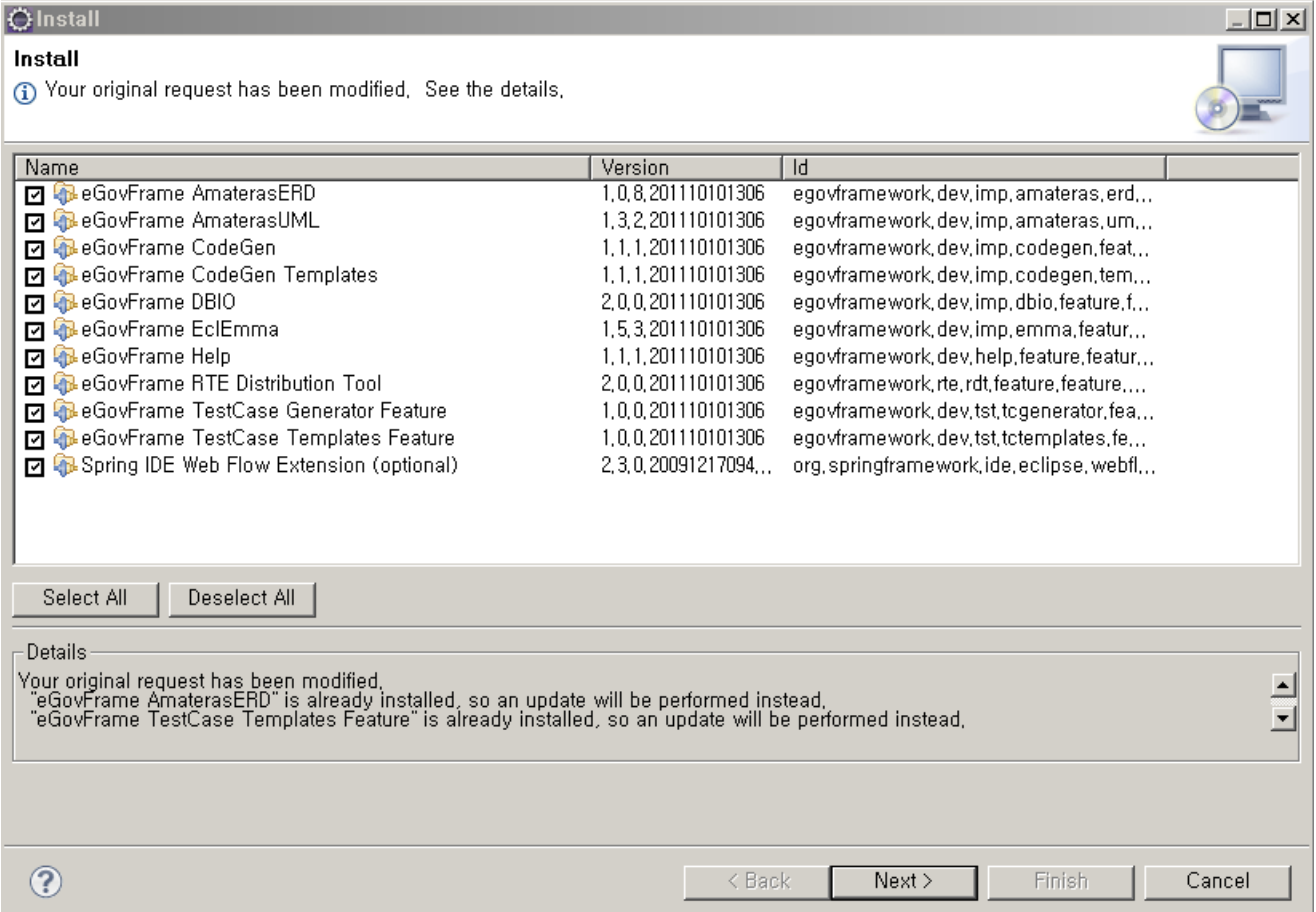This screenshot has width=1316, height=912.
Task: Click the eGovFrame AmaterasUML feature icon
Action: [x=65, y=220]
